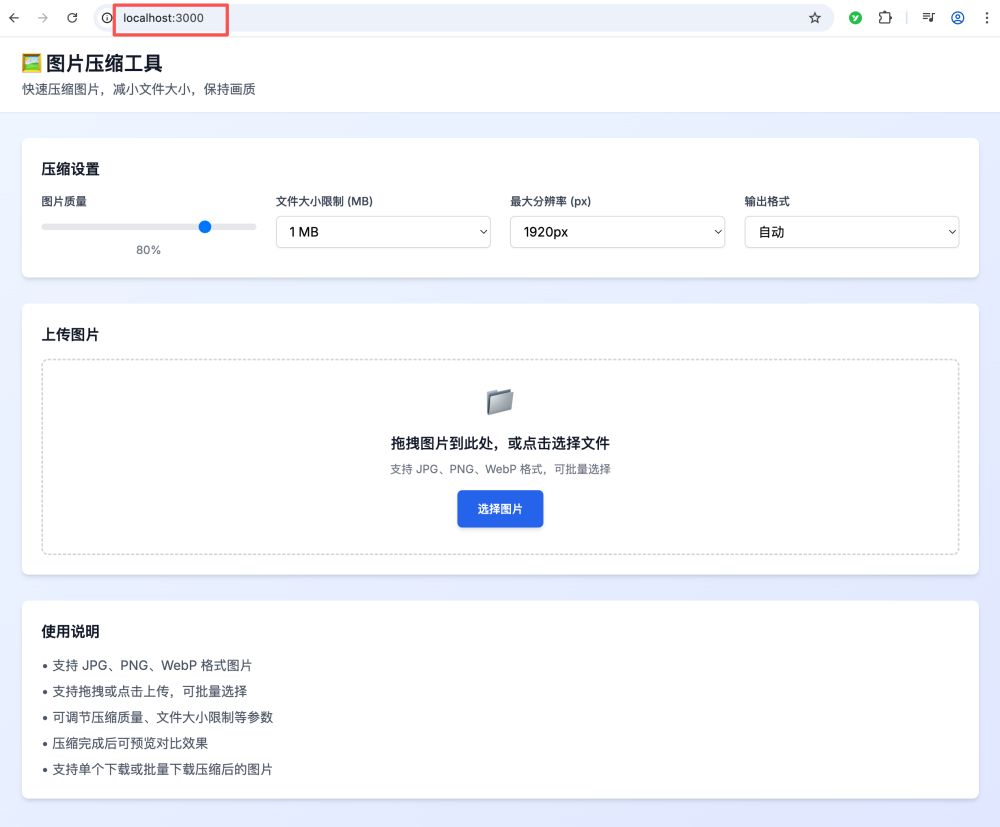Open the media controls playlist icon

(x=927, y=17)
